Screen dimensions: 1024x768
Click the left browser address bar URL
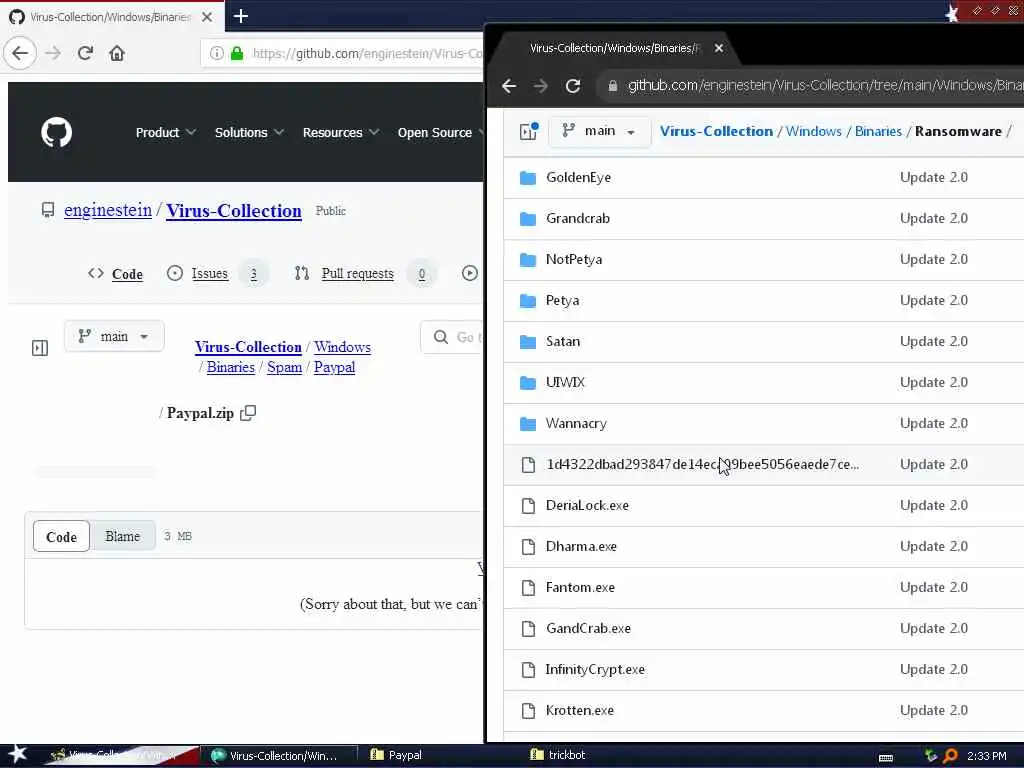click(367, 54)
